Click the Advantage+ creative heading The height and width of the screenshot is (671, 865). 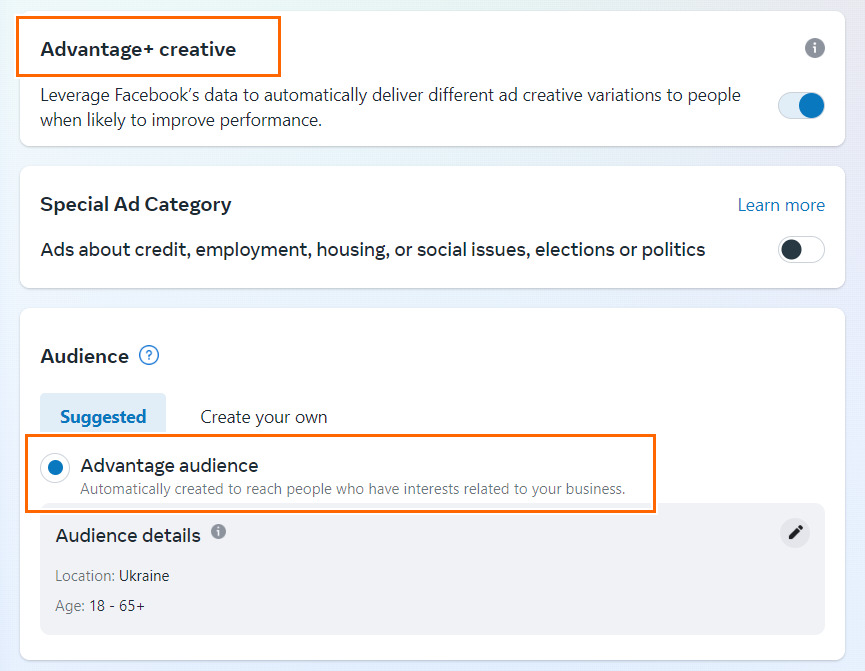pyautogui.click(x=138, y=50)
